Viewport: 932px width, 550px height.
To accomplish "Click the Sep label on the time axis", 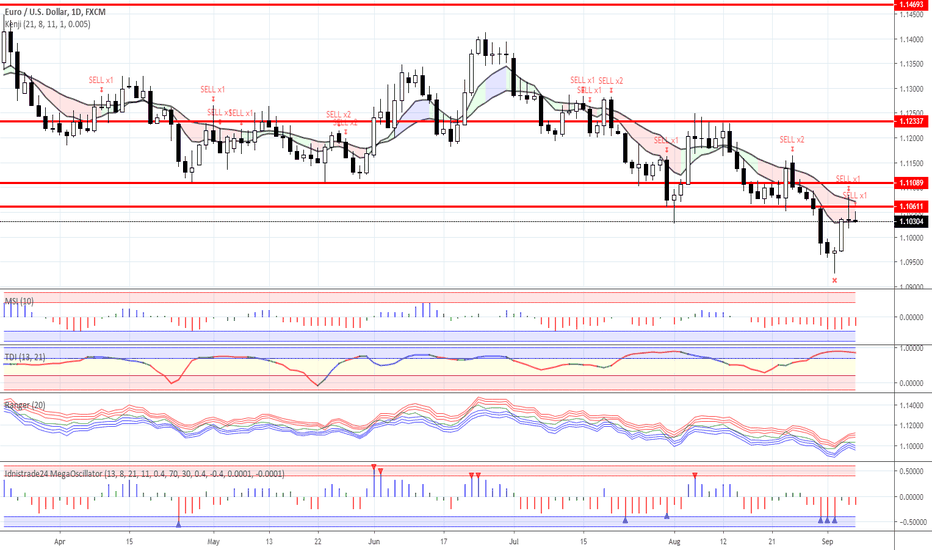I will pyautogui.click(x=827, y=542).
